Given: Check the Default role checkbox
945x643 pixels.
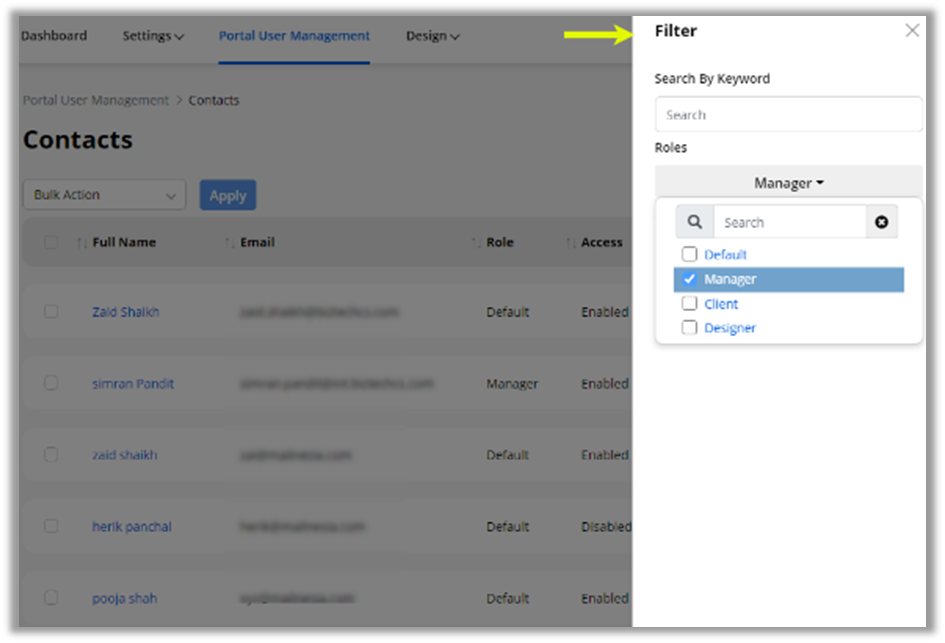Looking at the screenshot, I should pyautogui.click(x=689, y=255).
